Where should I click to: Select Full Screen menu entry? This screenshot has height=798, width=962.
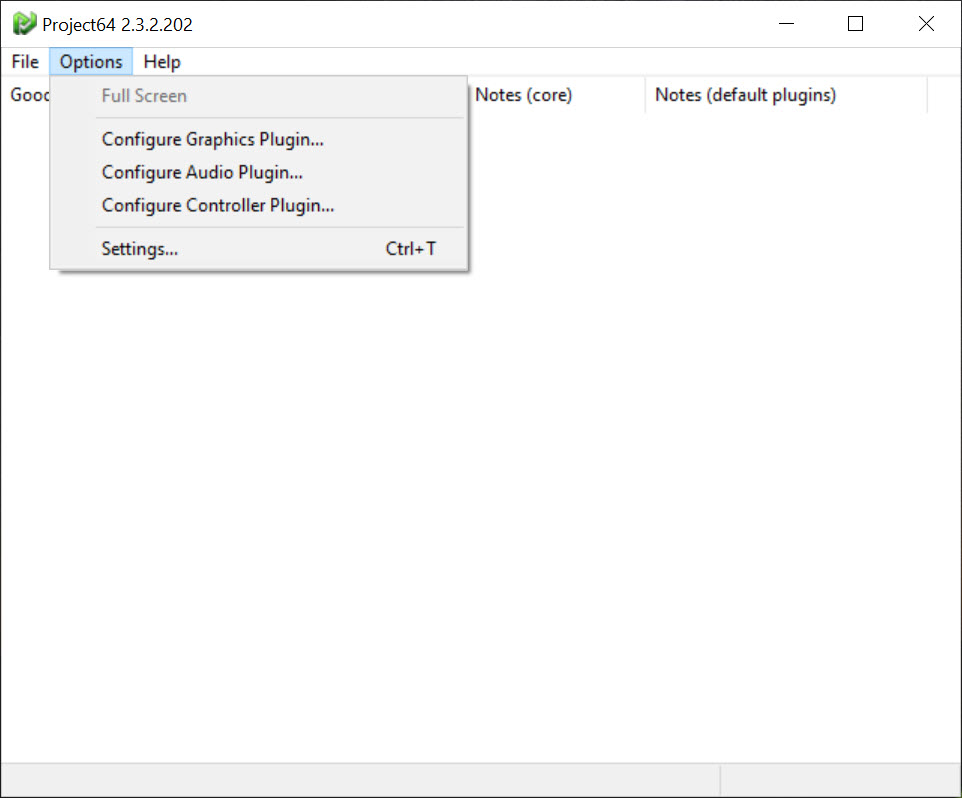258,96
